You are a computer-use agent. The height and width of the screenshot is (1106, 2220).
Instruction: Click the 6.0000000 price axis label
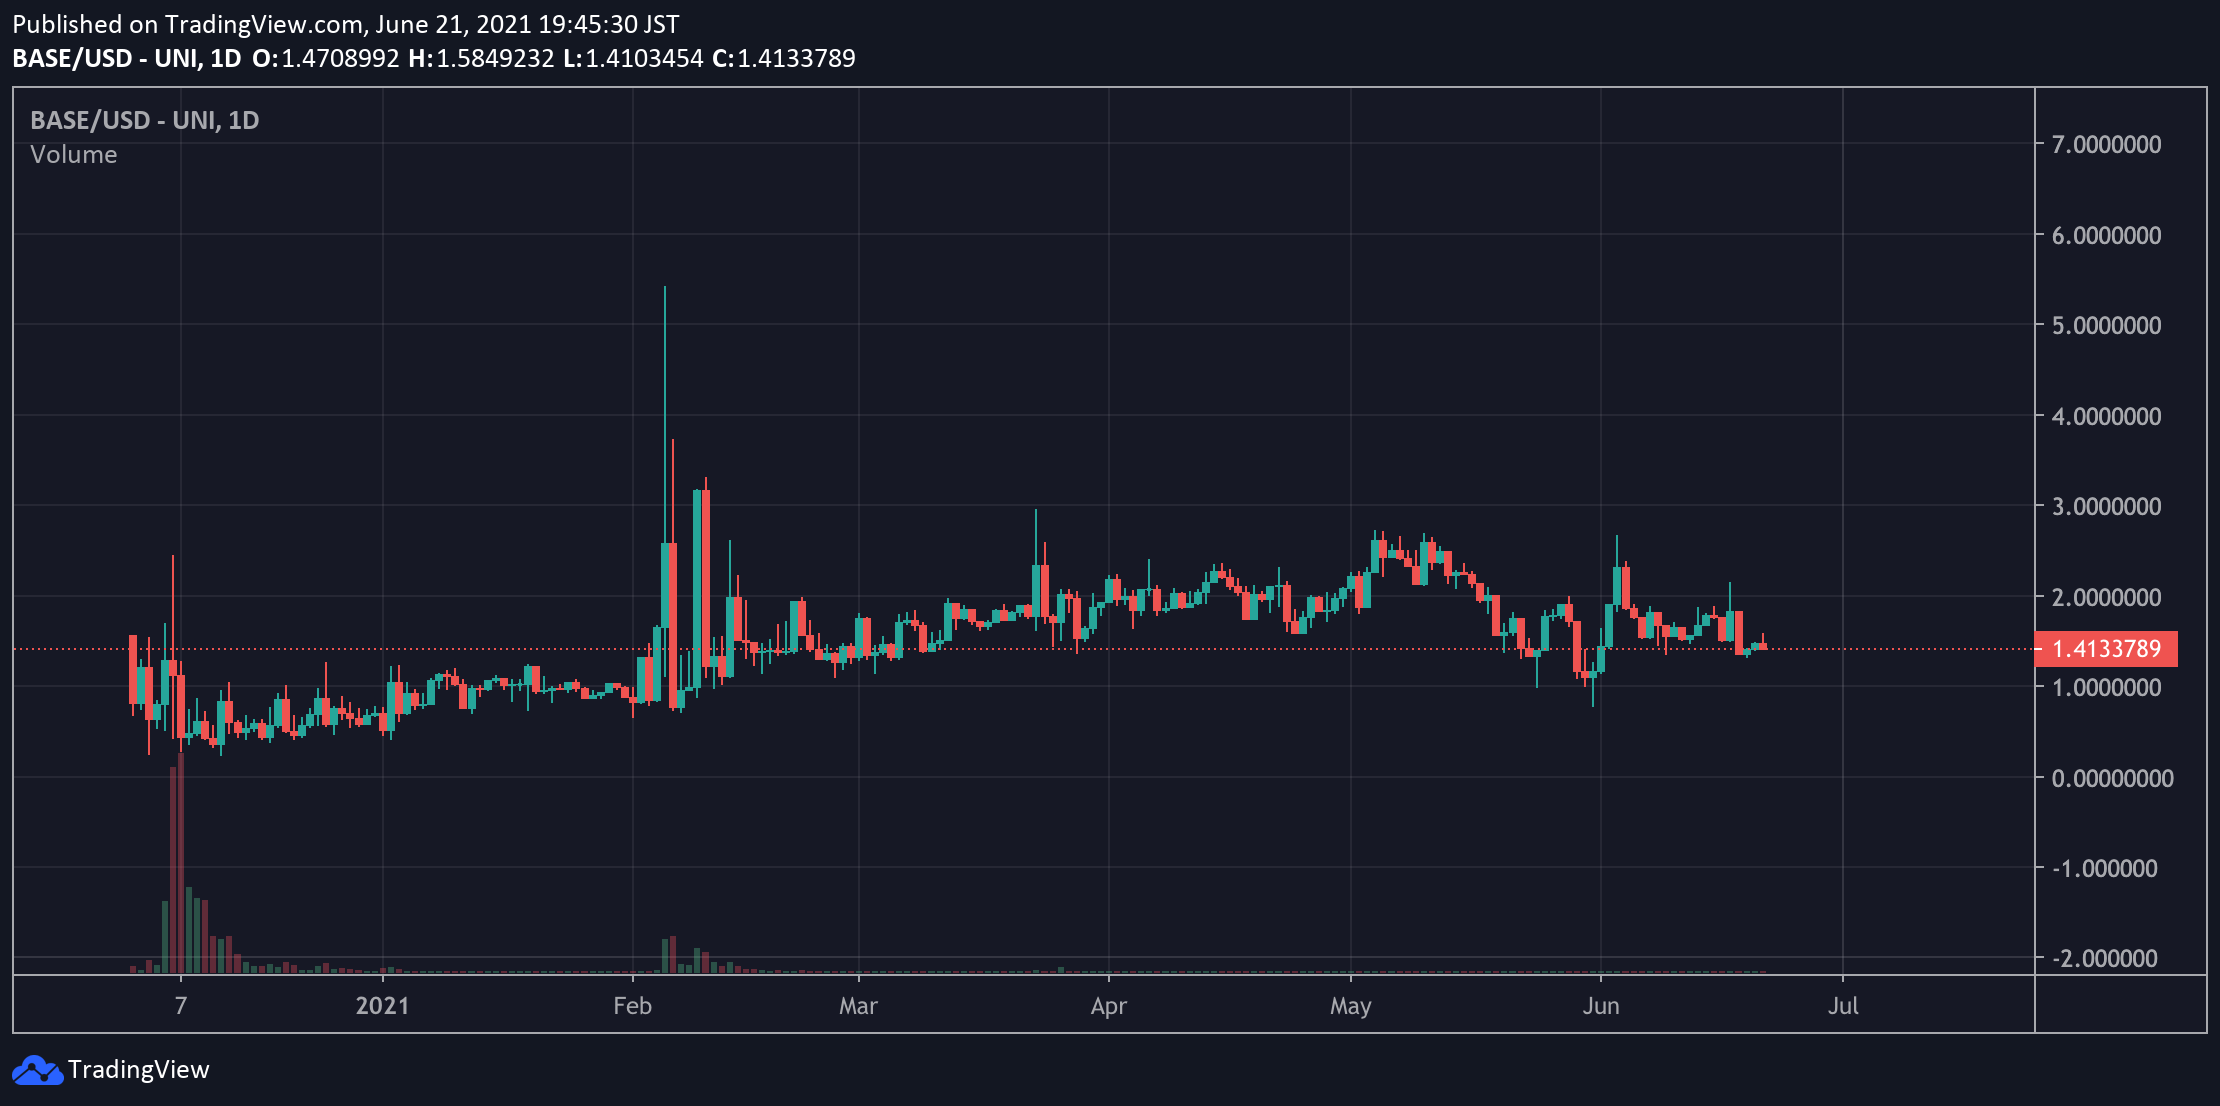pyautogui.click(x=2106, y=235)
